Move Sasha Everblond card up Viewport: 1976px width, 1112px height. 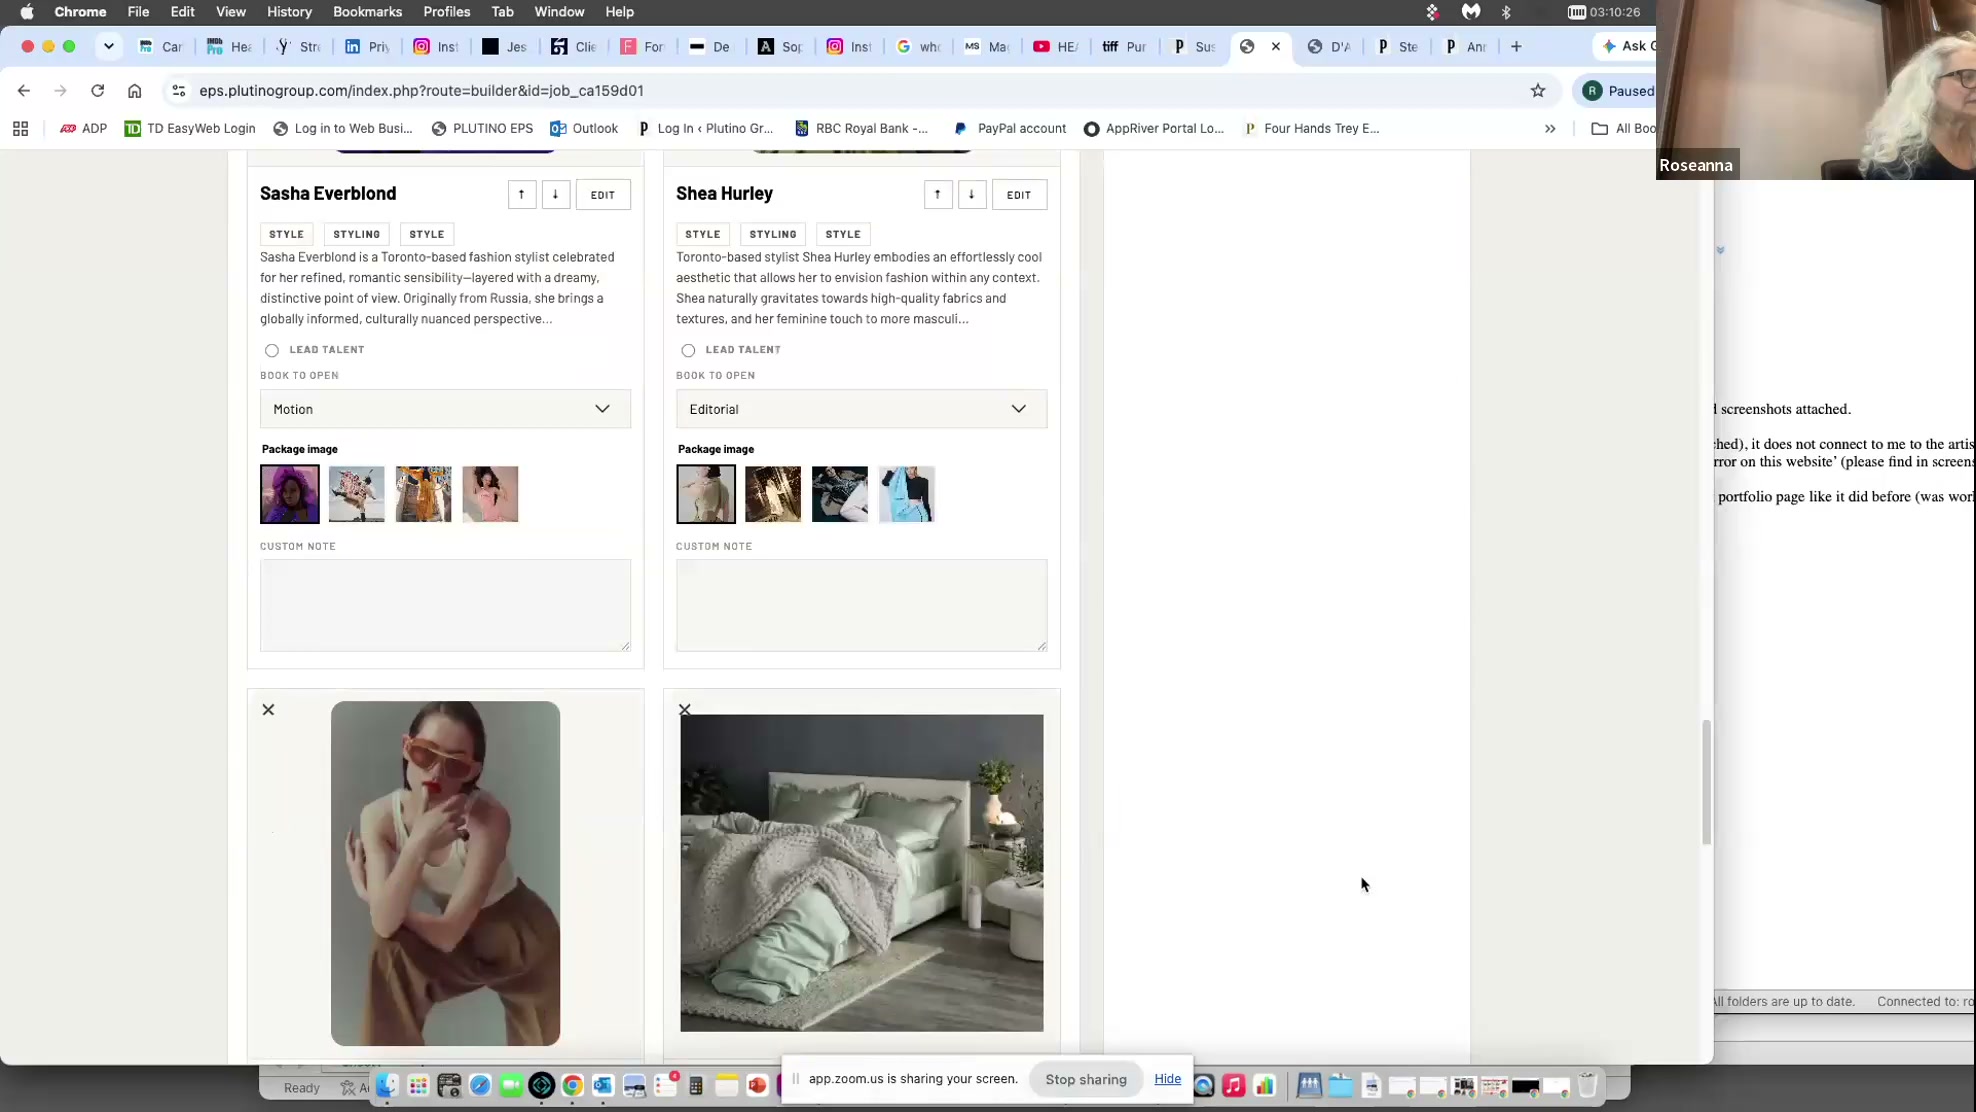click(x=521, y=194)
